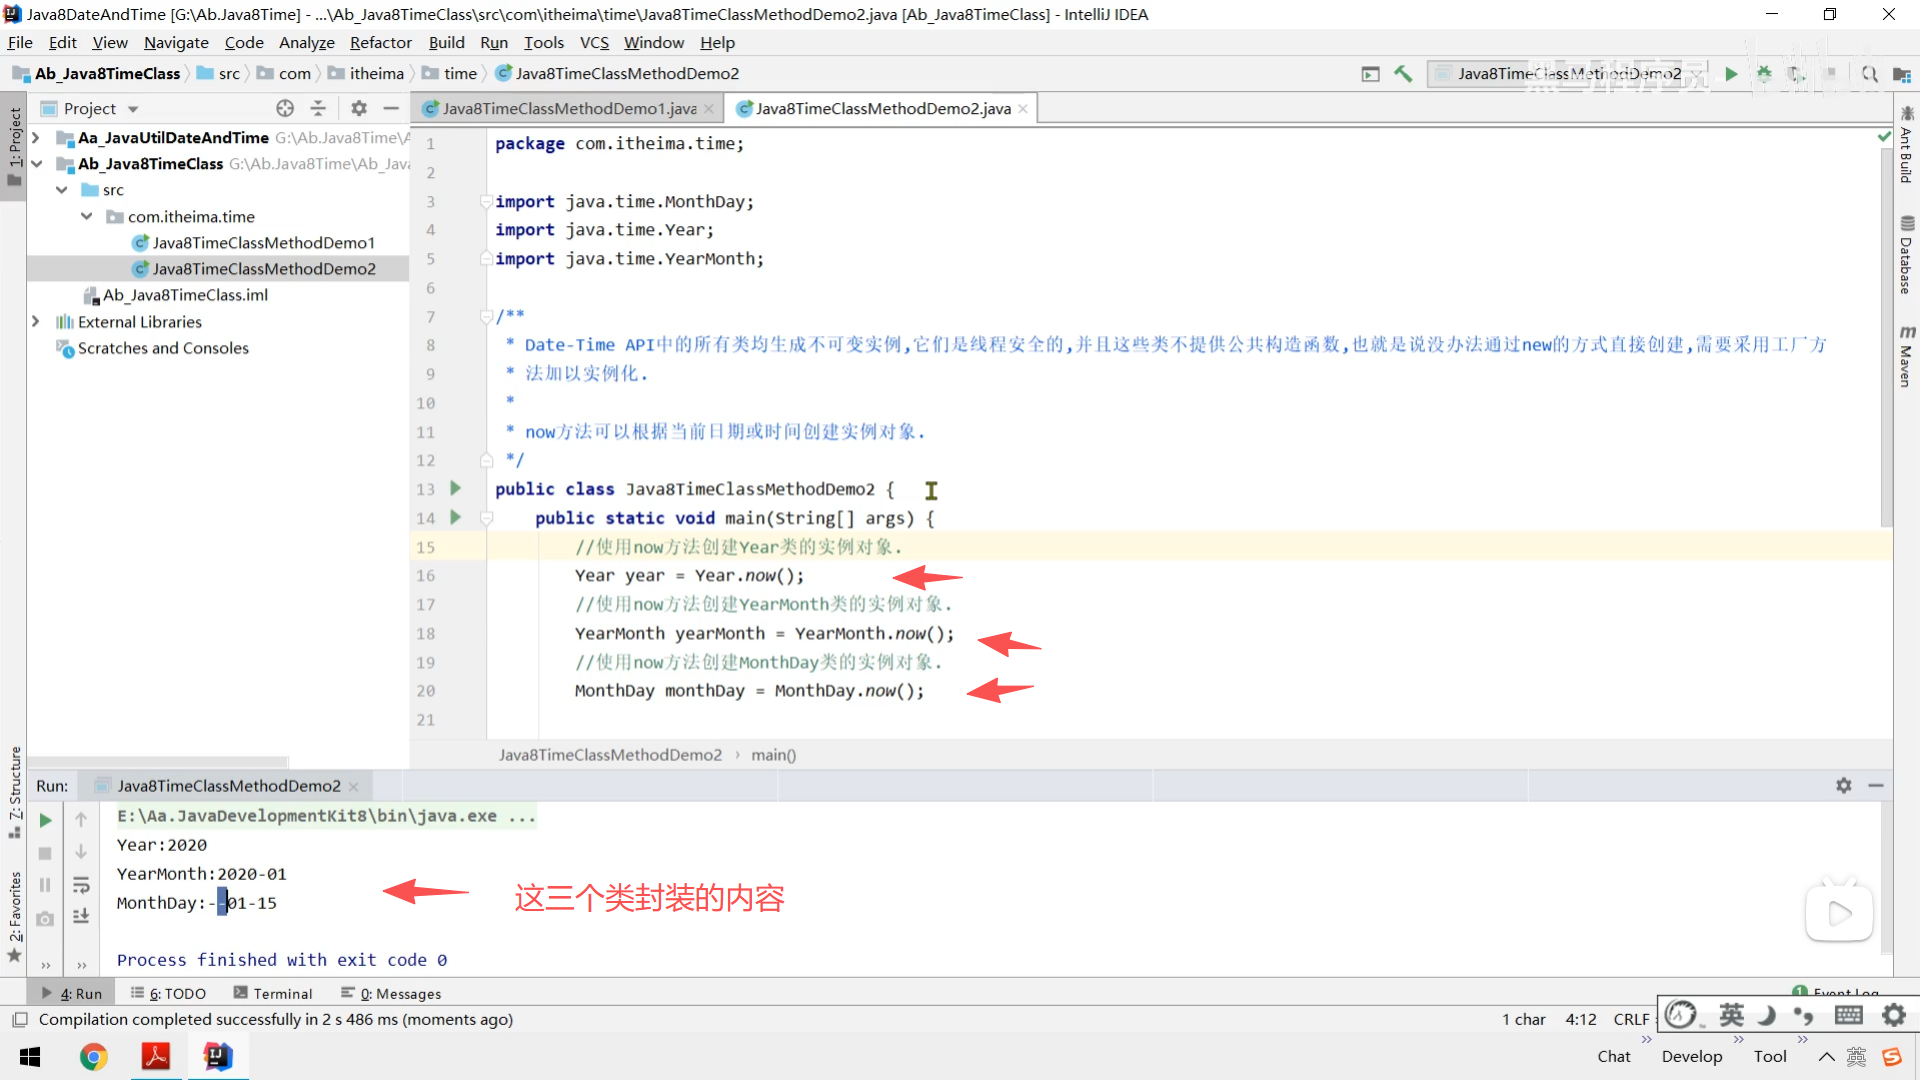Open Search Everywhere magnifier icon

[1869, 74]
